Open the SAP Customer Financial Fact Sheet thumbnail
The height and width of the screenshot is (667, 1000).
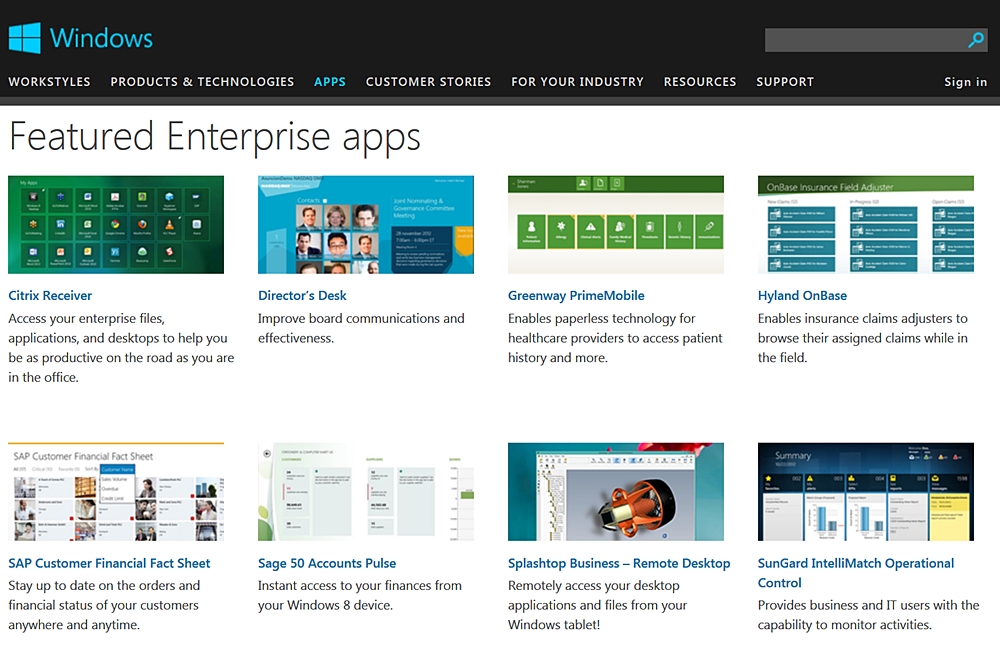[116, 492]
